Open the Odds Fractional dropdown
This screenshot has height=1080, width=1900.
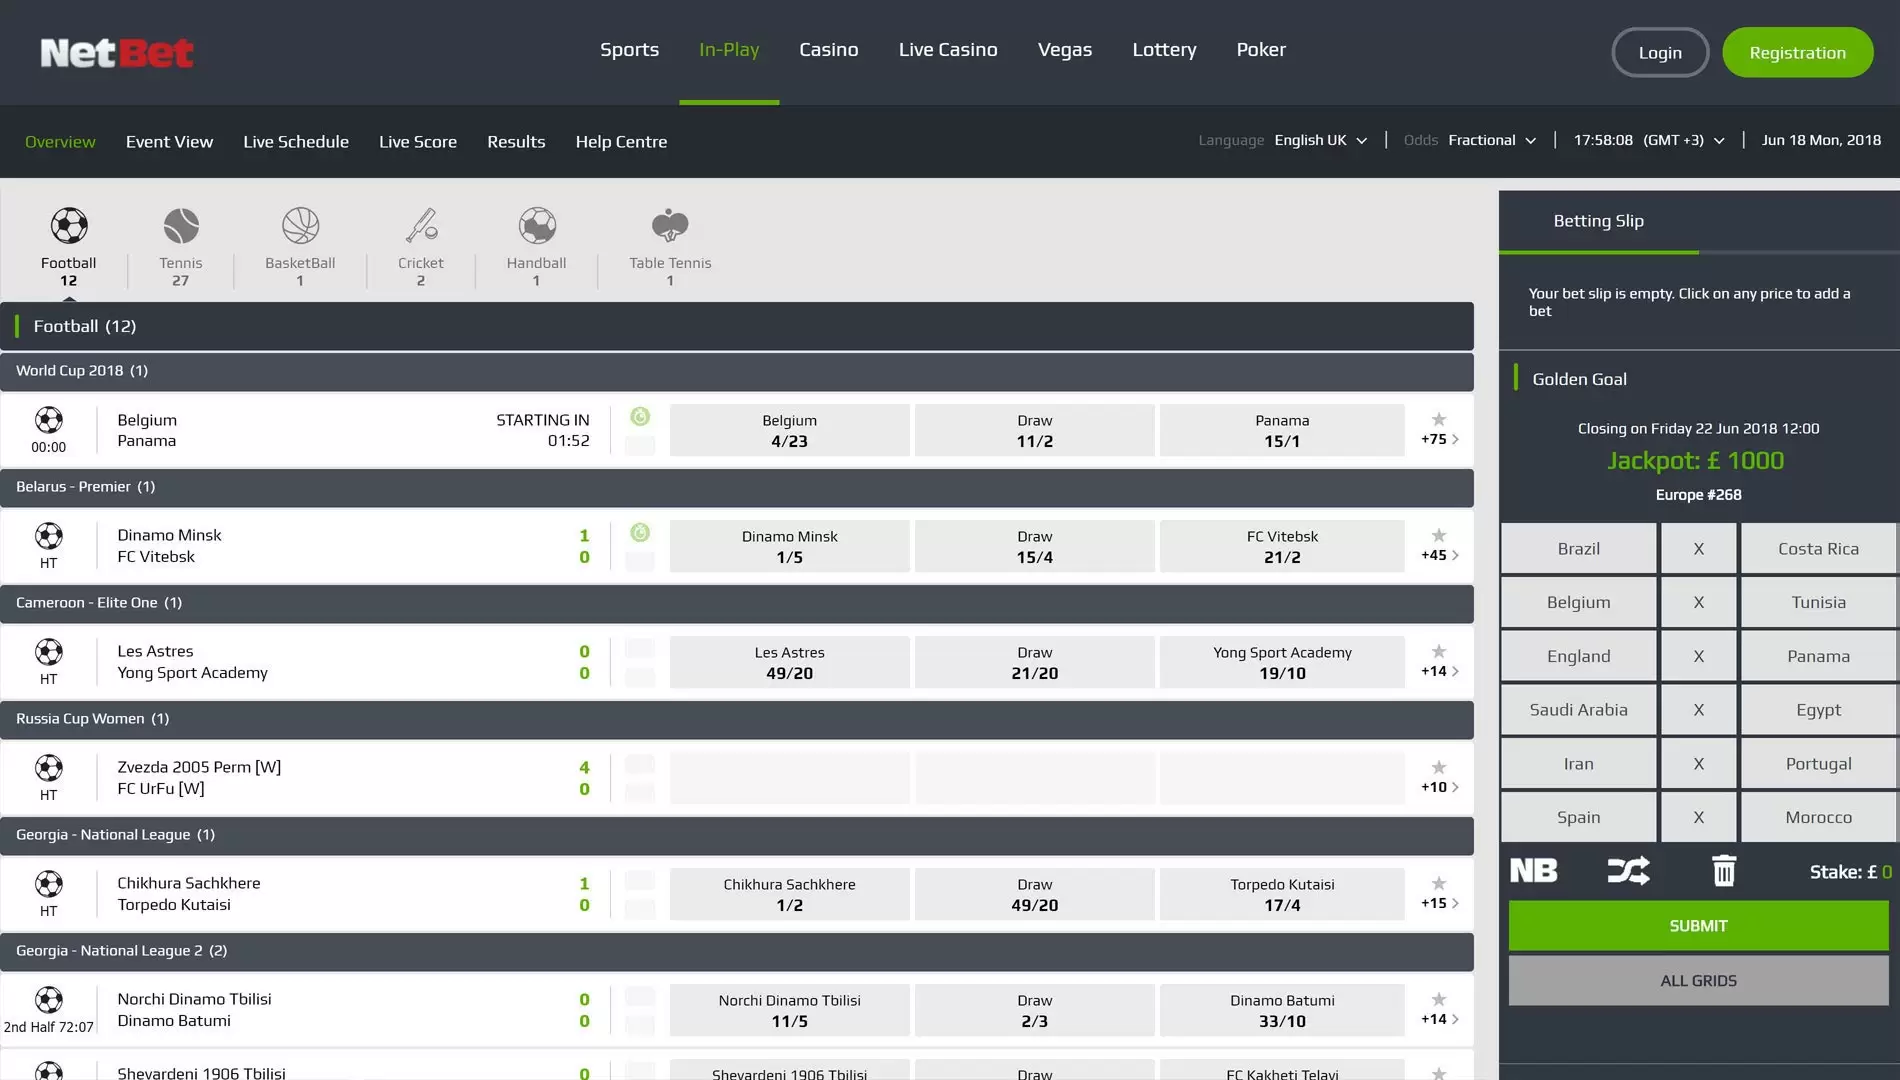[1492, 140]
